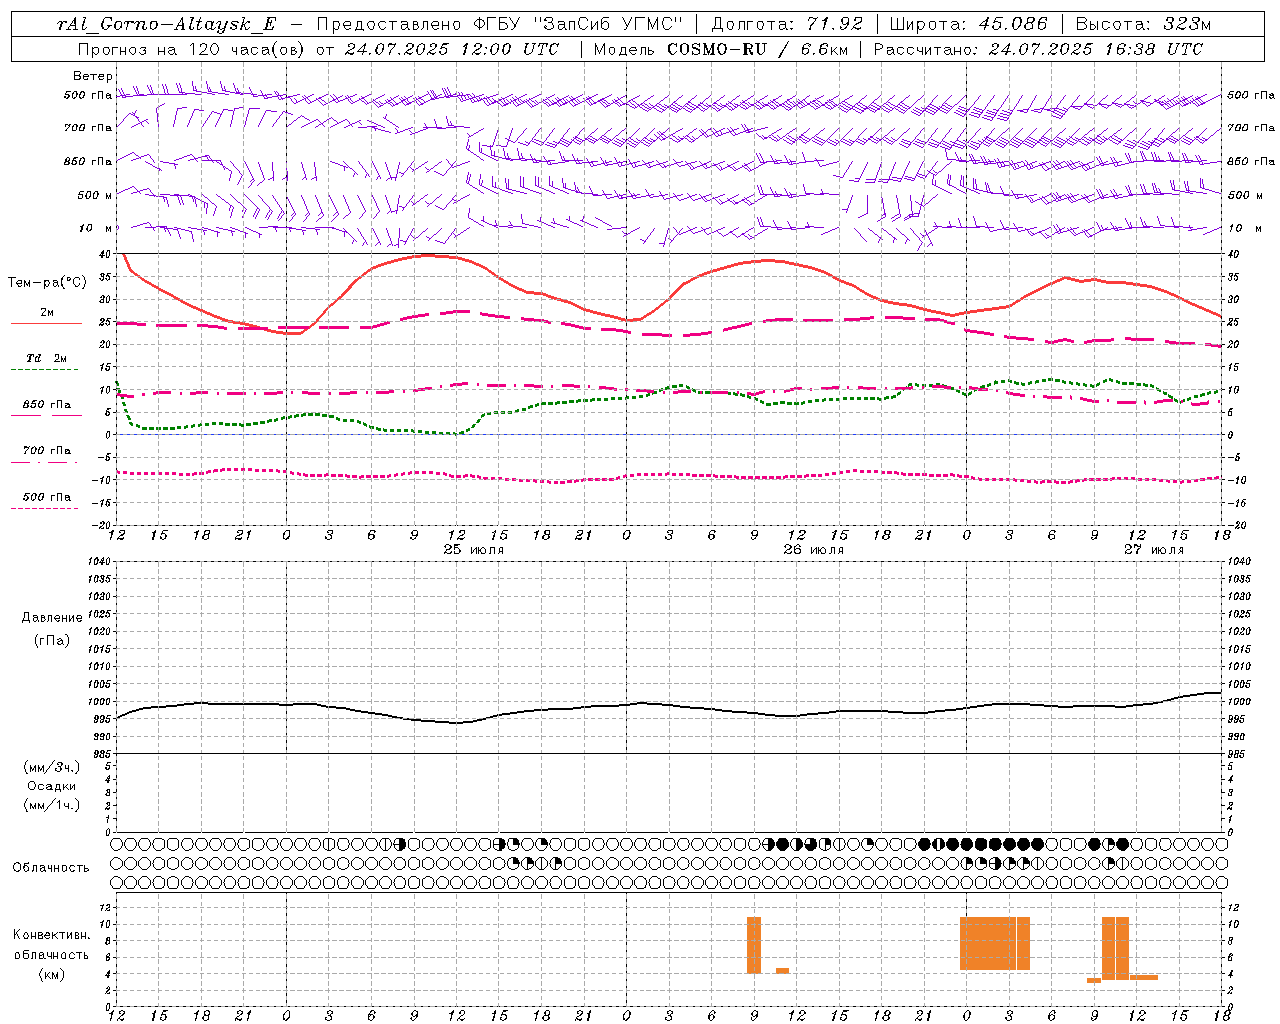
Task: Click the Td 2м dew point legend entry
Action: pos(47,357)
